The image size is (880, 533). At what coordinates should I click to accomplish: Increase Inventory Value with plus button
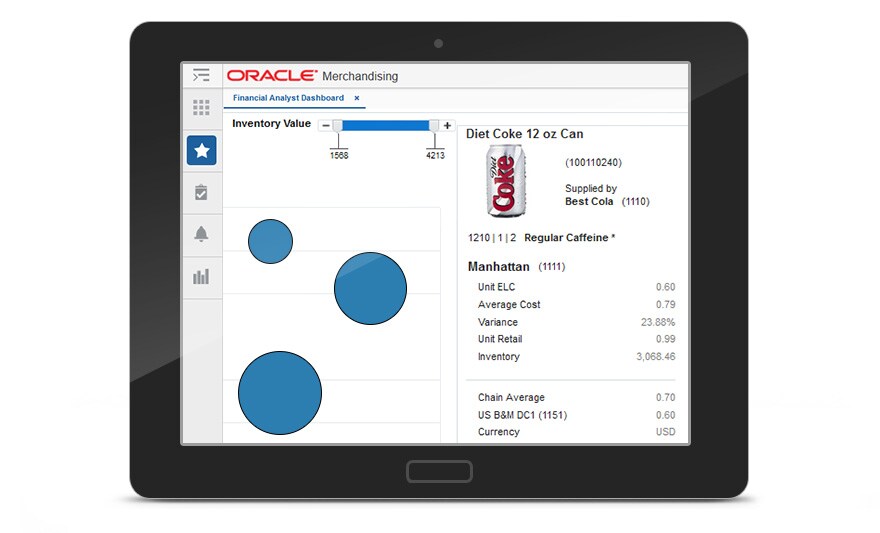pyautogui.click(x=447, y=126)
